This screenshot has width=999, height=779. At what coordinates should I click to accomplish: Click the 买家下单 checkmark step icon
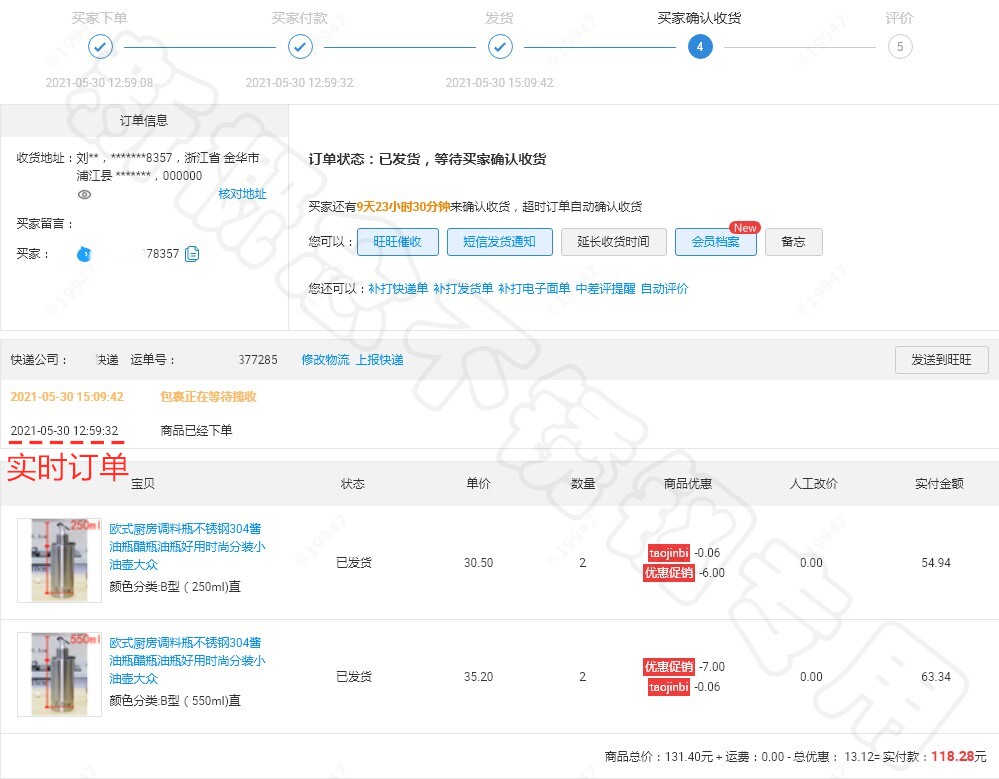coord(100,46)
